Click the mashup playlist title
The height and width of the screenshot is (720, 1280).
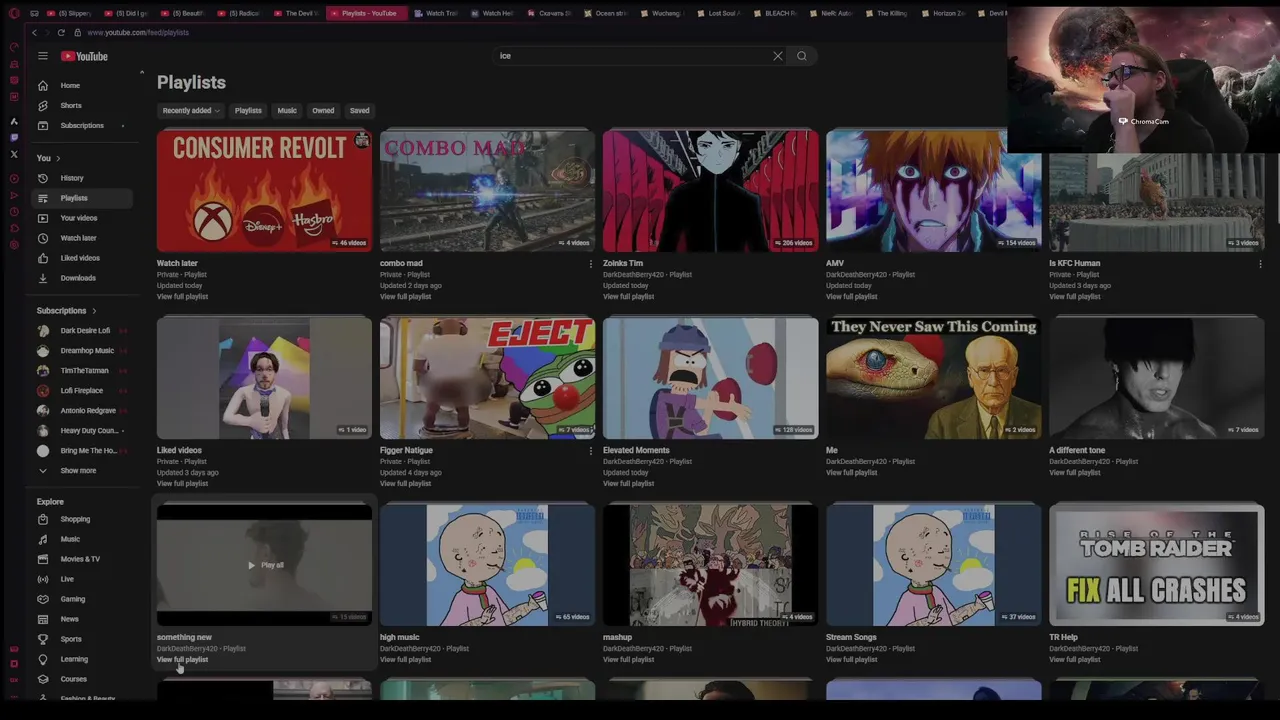(617, 638)
